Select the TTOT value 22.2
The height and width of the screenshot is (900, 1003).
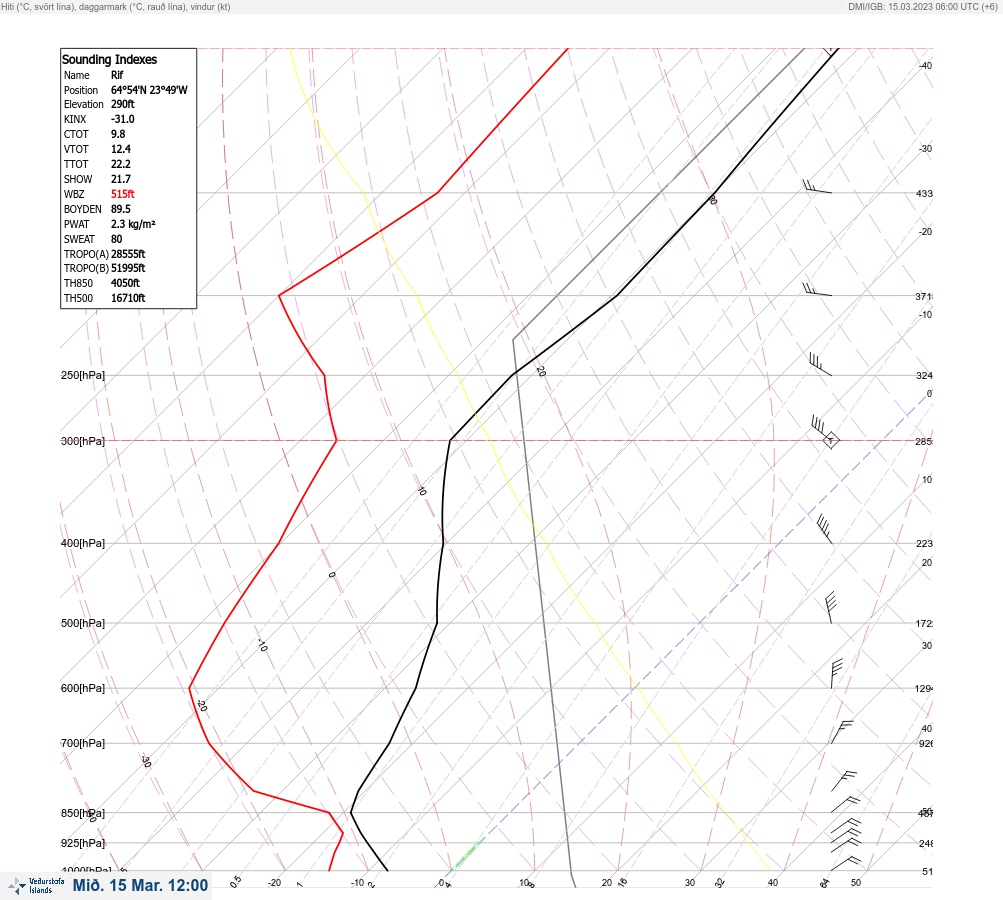(121, 164)
